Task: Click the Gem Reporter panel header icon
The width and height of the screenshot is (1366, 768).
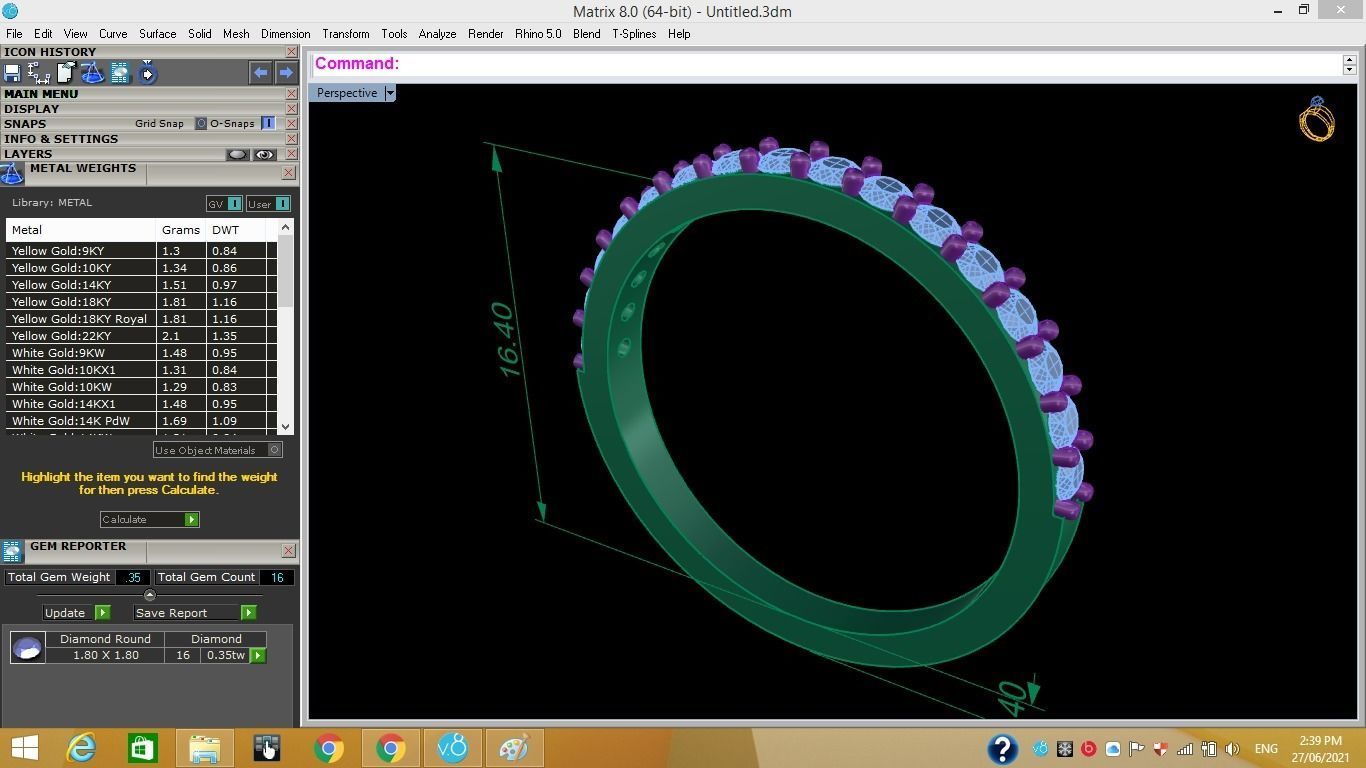Action: 12,552
